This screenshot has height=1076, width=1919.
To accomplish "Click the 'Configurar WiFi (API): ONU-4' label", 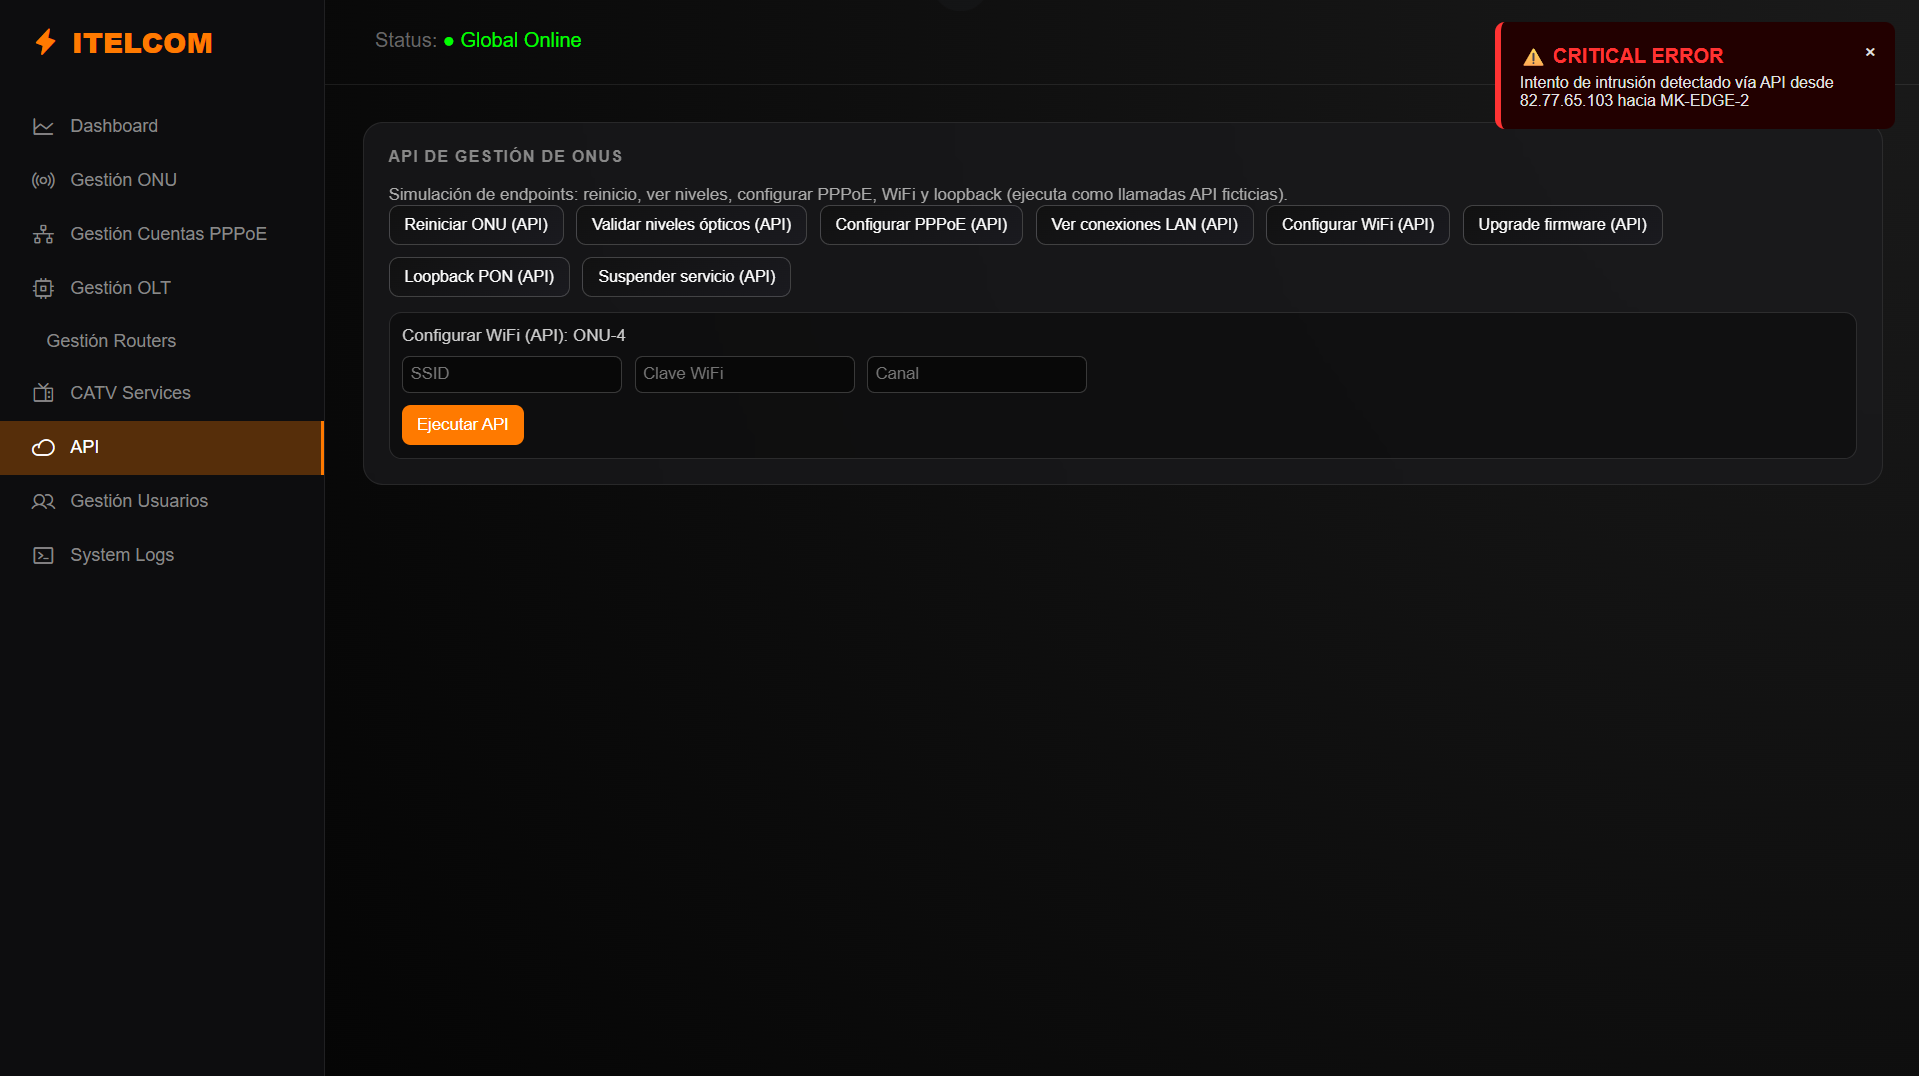I will coord(513,335).
